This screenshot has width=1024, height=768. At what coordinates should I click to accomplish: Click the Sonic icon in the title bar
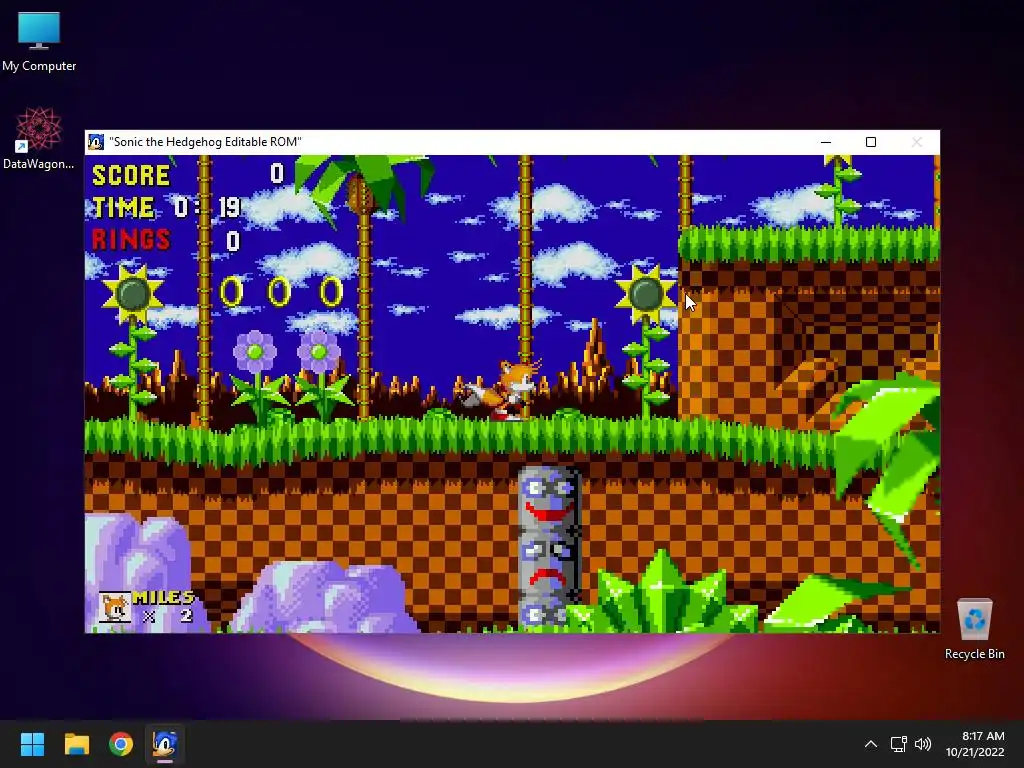[x=96, y=142]
